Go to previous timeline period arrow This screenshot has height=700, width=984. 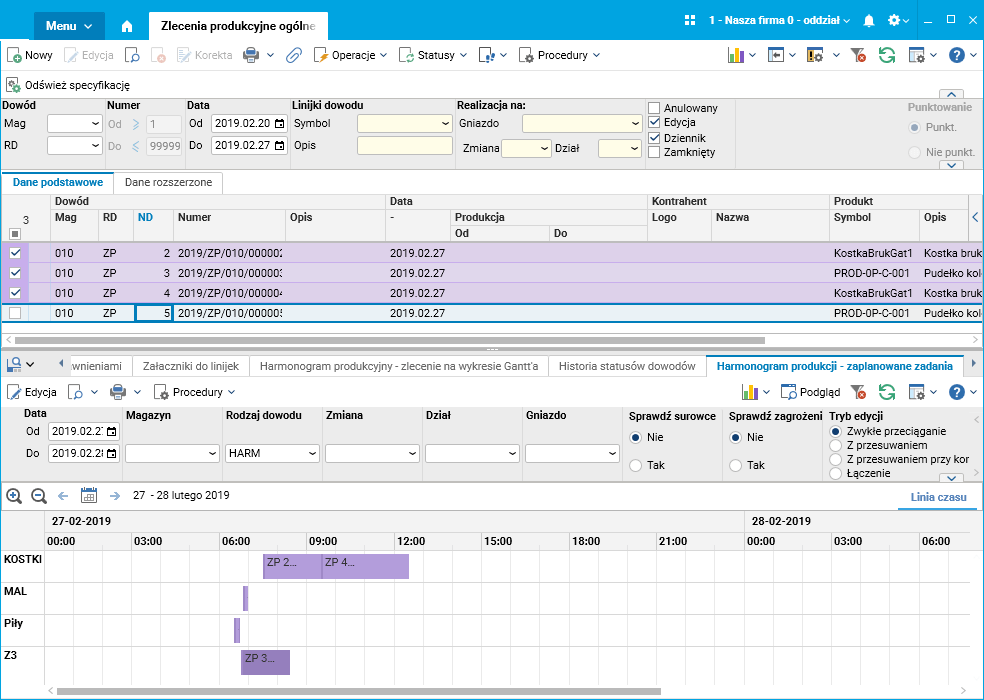(63, 496)
